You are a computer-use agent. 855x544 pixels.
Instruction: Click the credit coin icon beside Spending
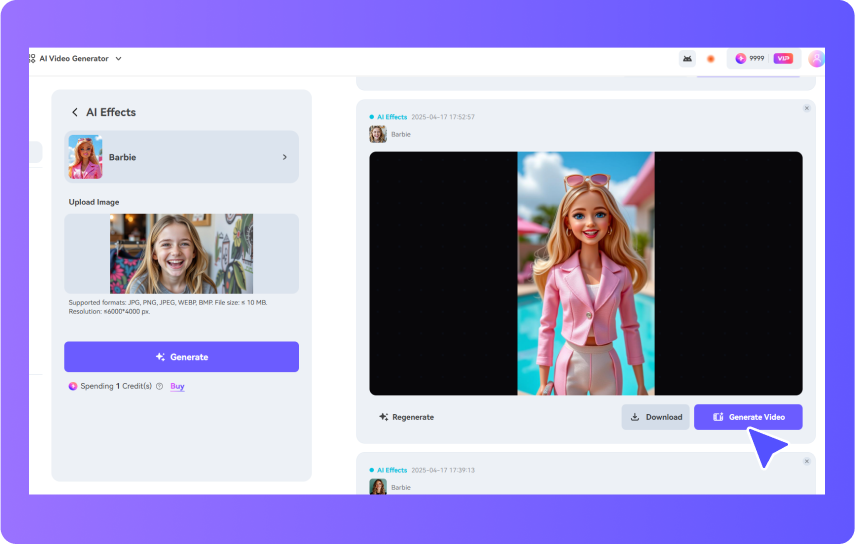click(73, 386)
